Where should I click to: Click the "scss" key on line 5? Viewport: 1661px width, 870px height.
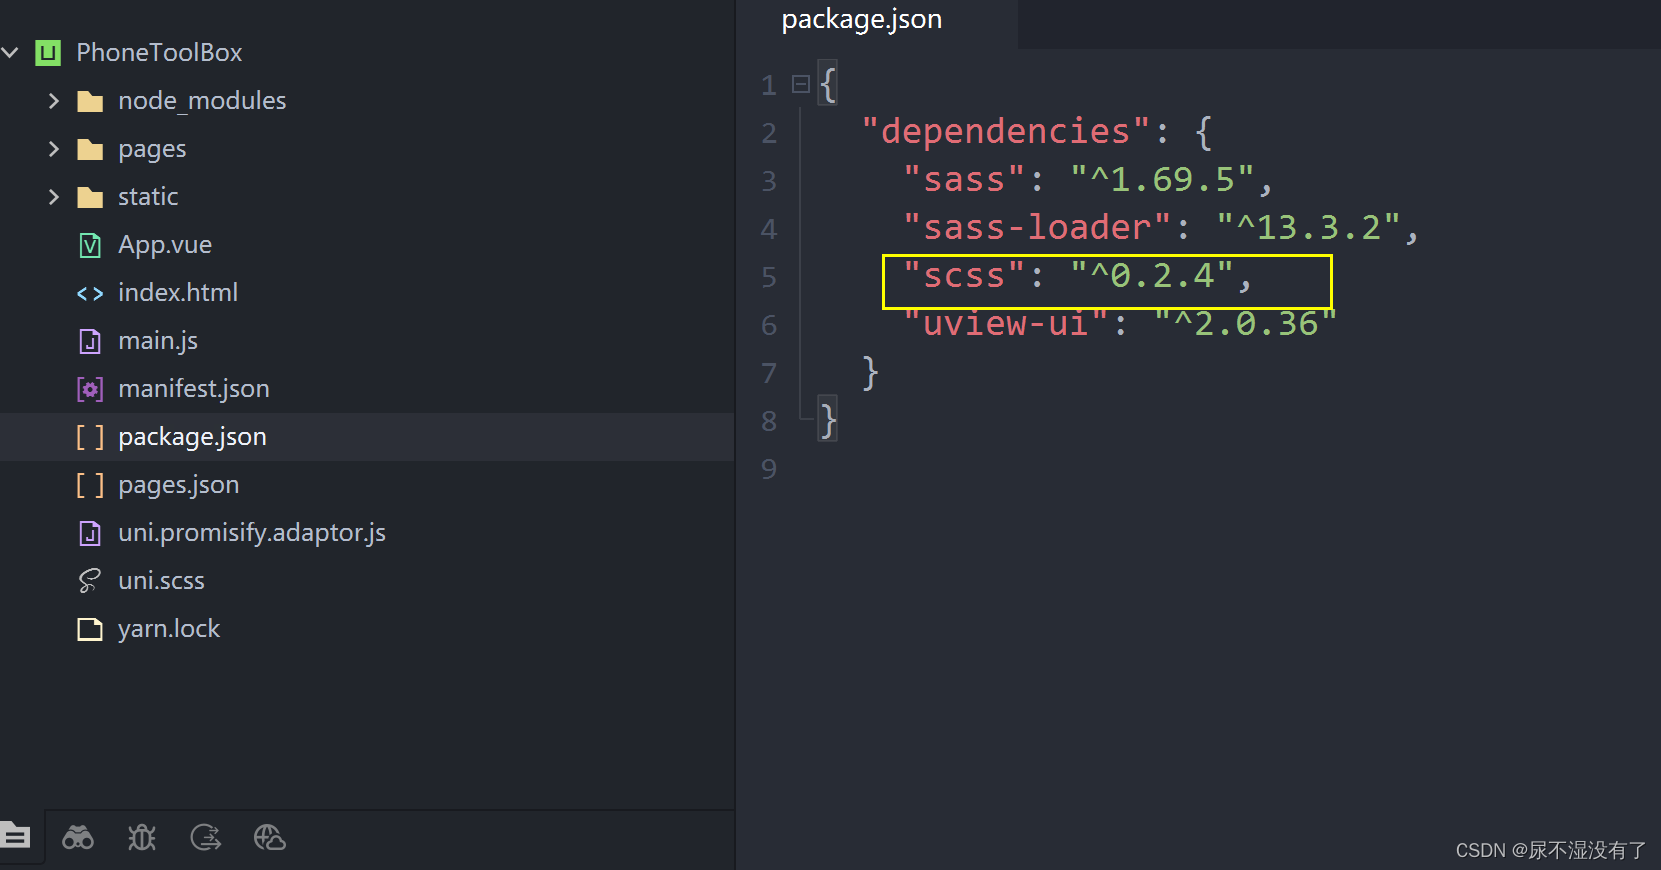point(964,275)
